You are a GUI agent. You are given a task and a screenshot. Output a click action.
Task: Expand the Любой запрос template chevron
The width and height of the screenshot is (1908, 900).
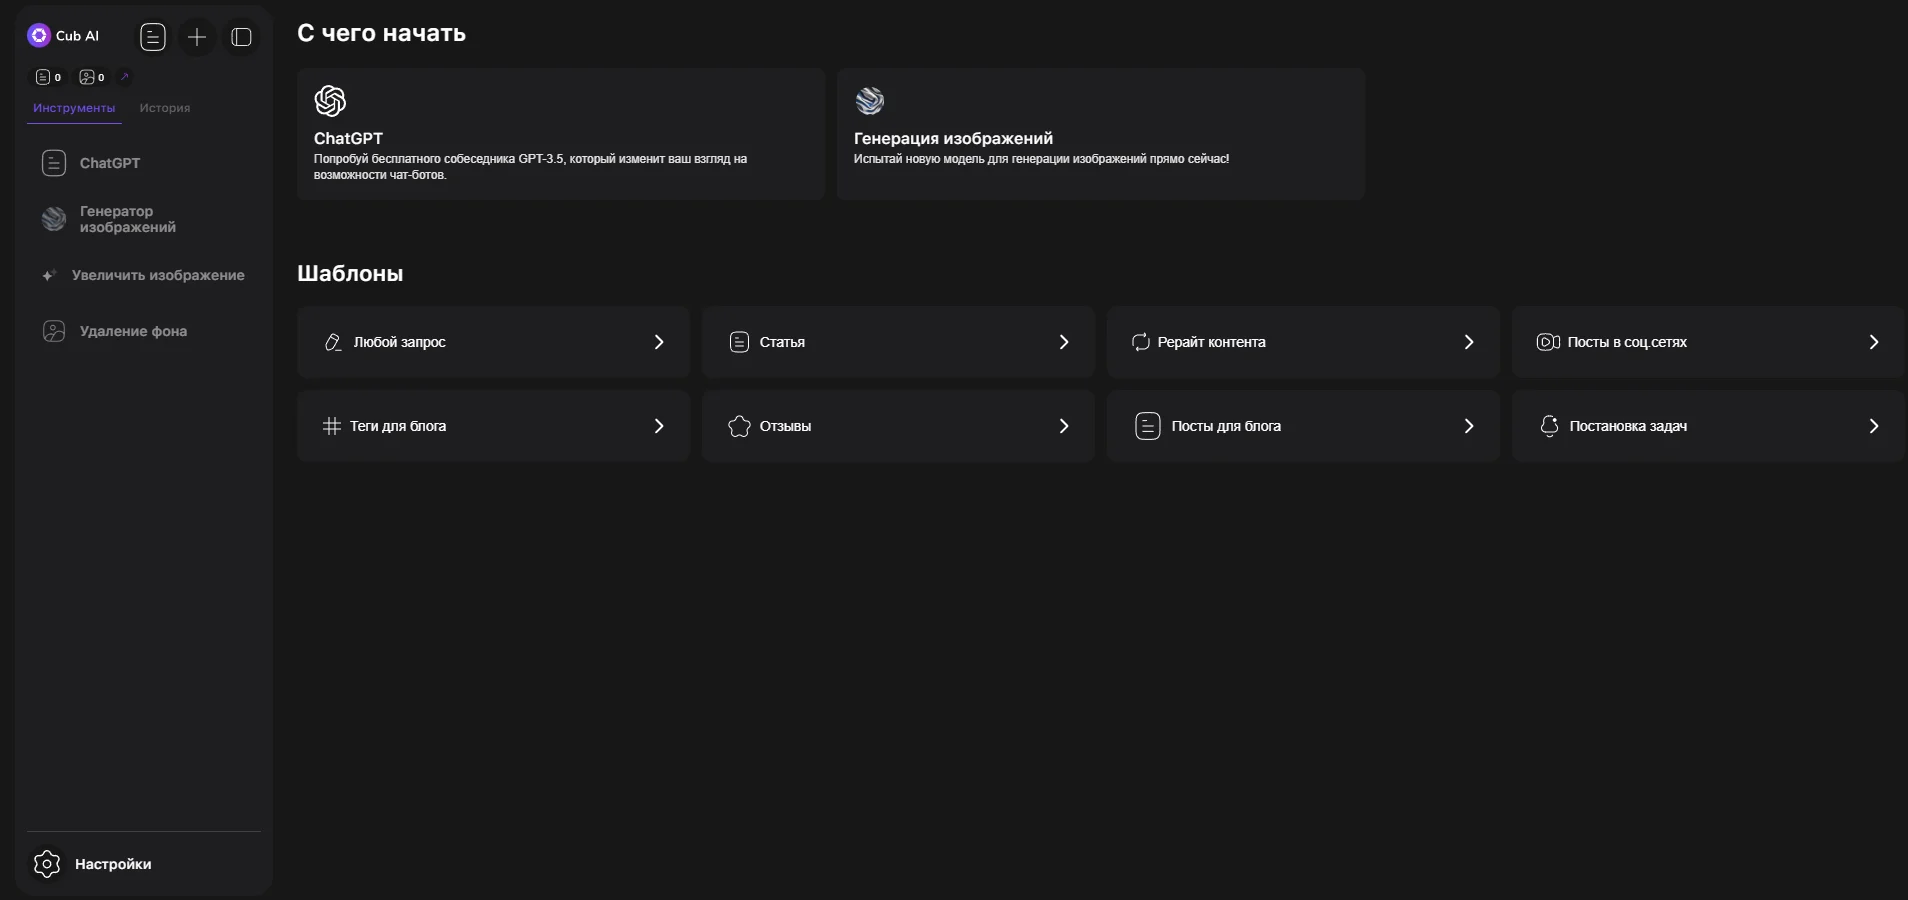pos(659,342)
